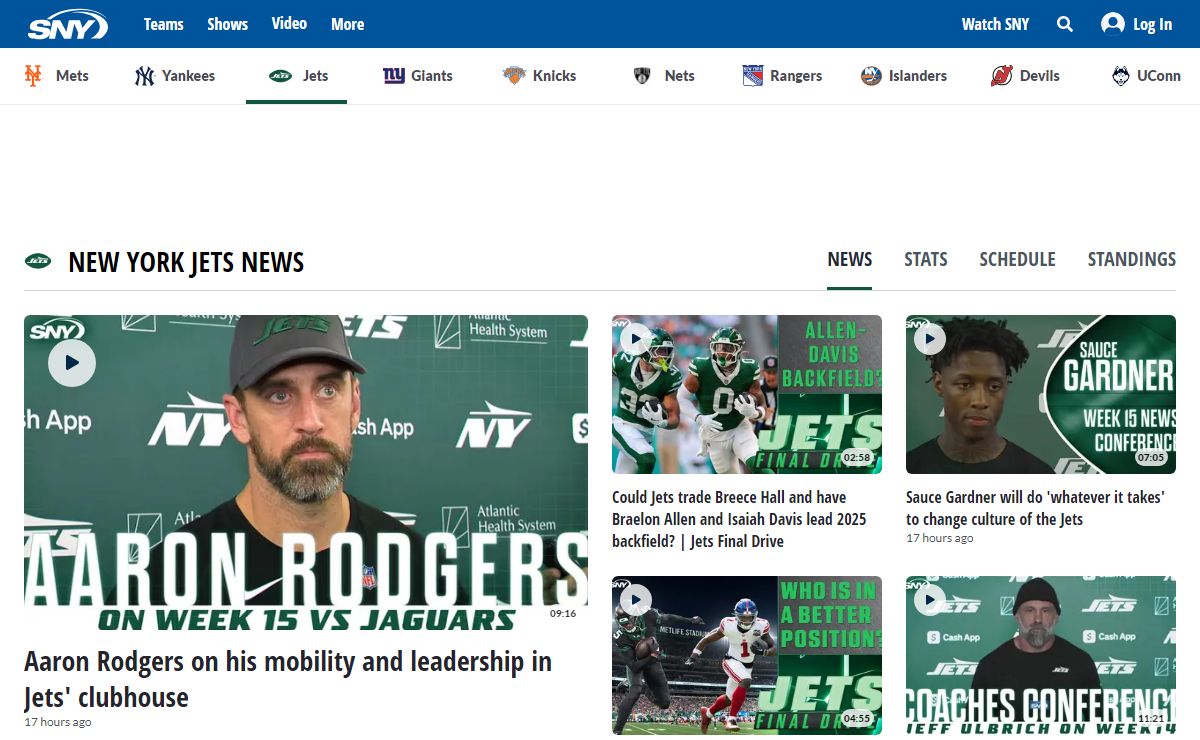
Task: Click the Yankees team logo
Action: (x=144, y=75)
